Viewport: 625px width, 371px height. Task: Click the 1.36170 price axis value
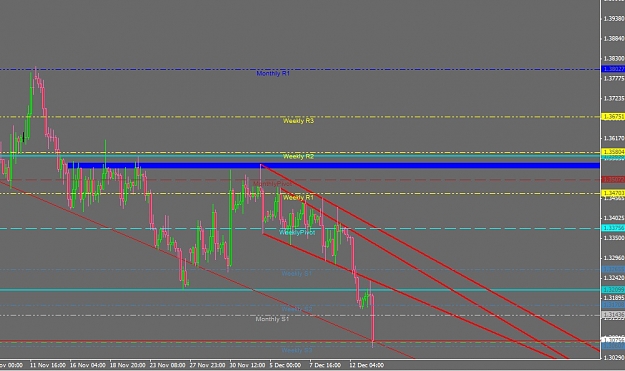point(614,138)
